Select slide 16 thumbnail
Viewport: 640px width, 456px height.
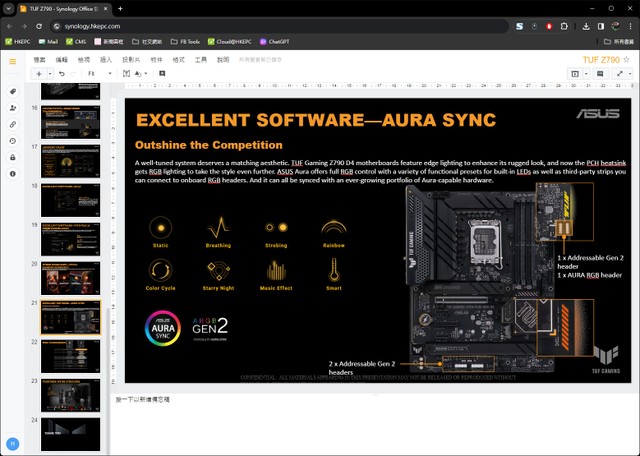coord(70,122)
